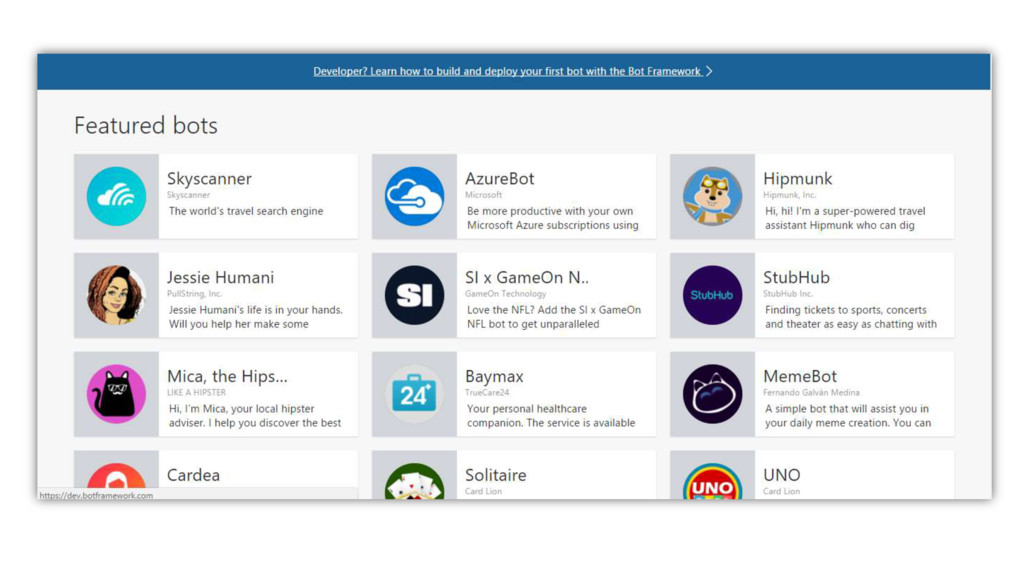Open Jessie Humani's portrait avatar
This screenshot has height=576, width=1024.
(116, 295)
